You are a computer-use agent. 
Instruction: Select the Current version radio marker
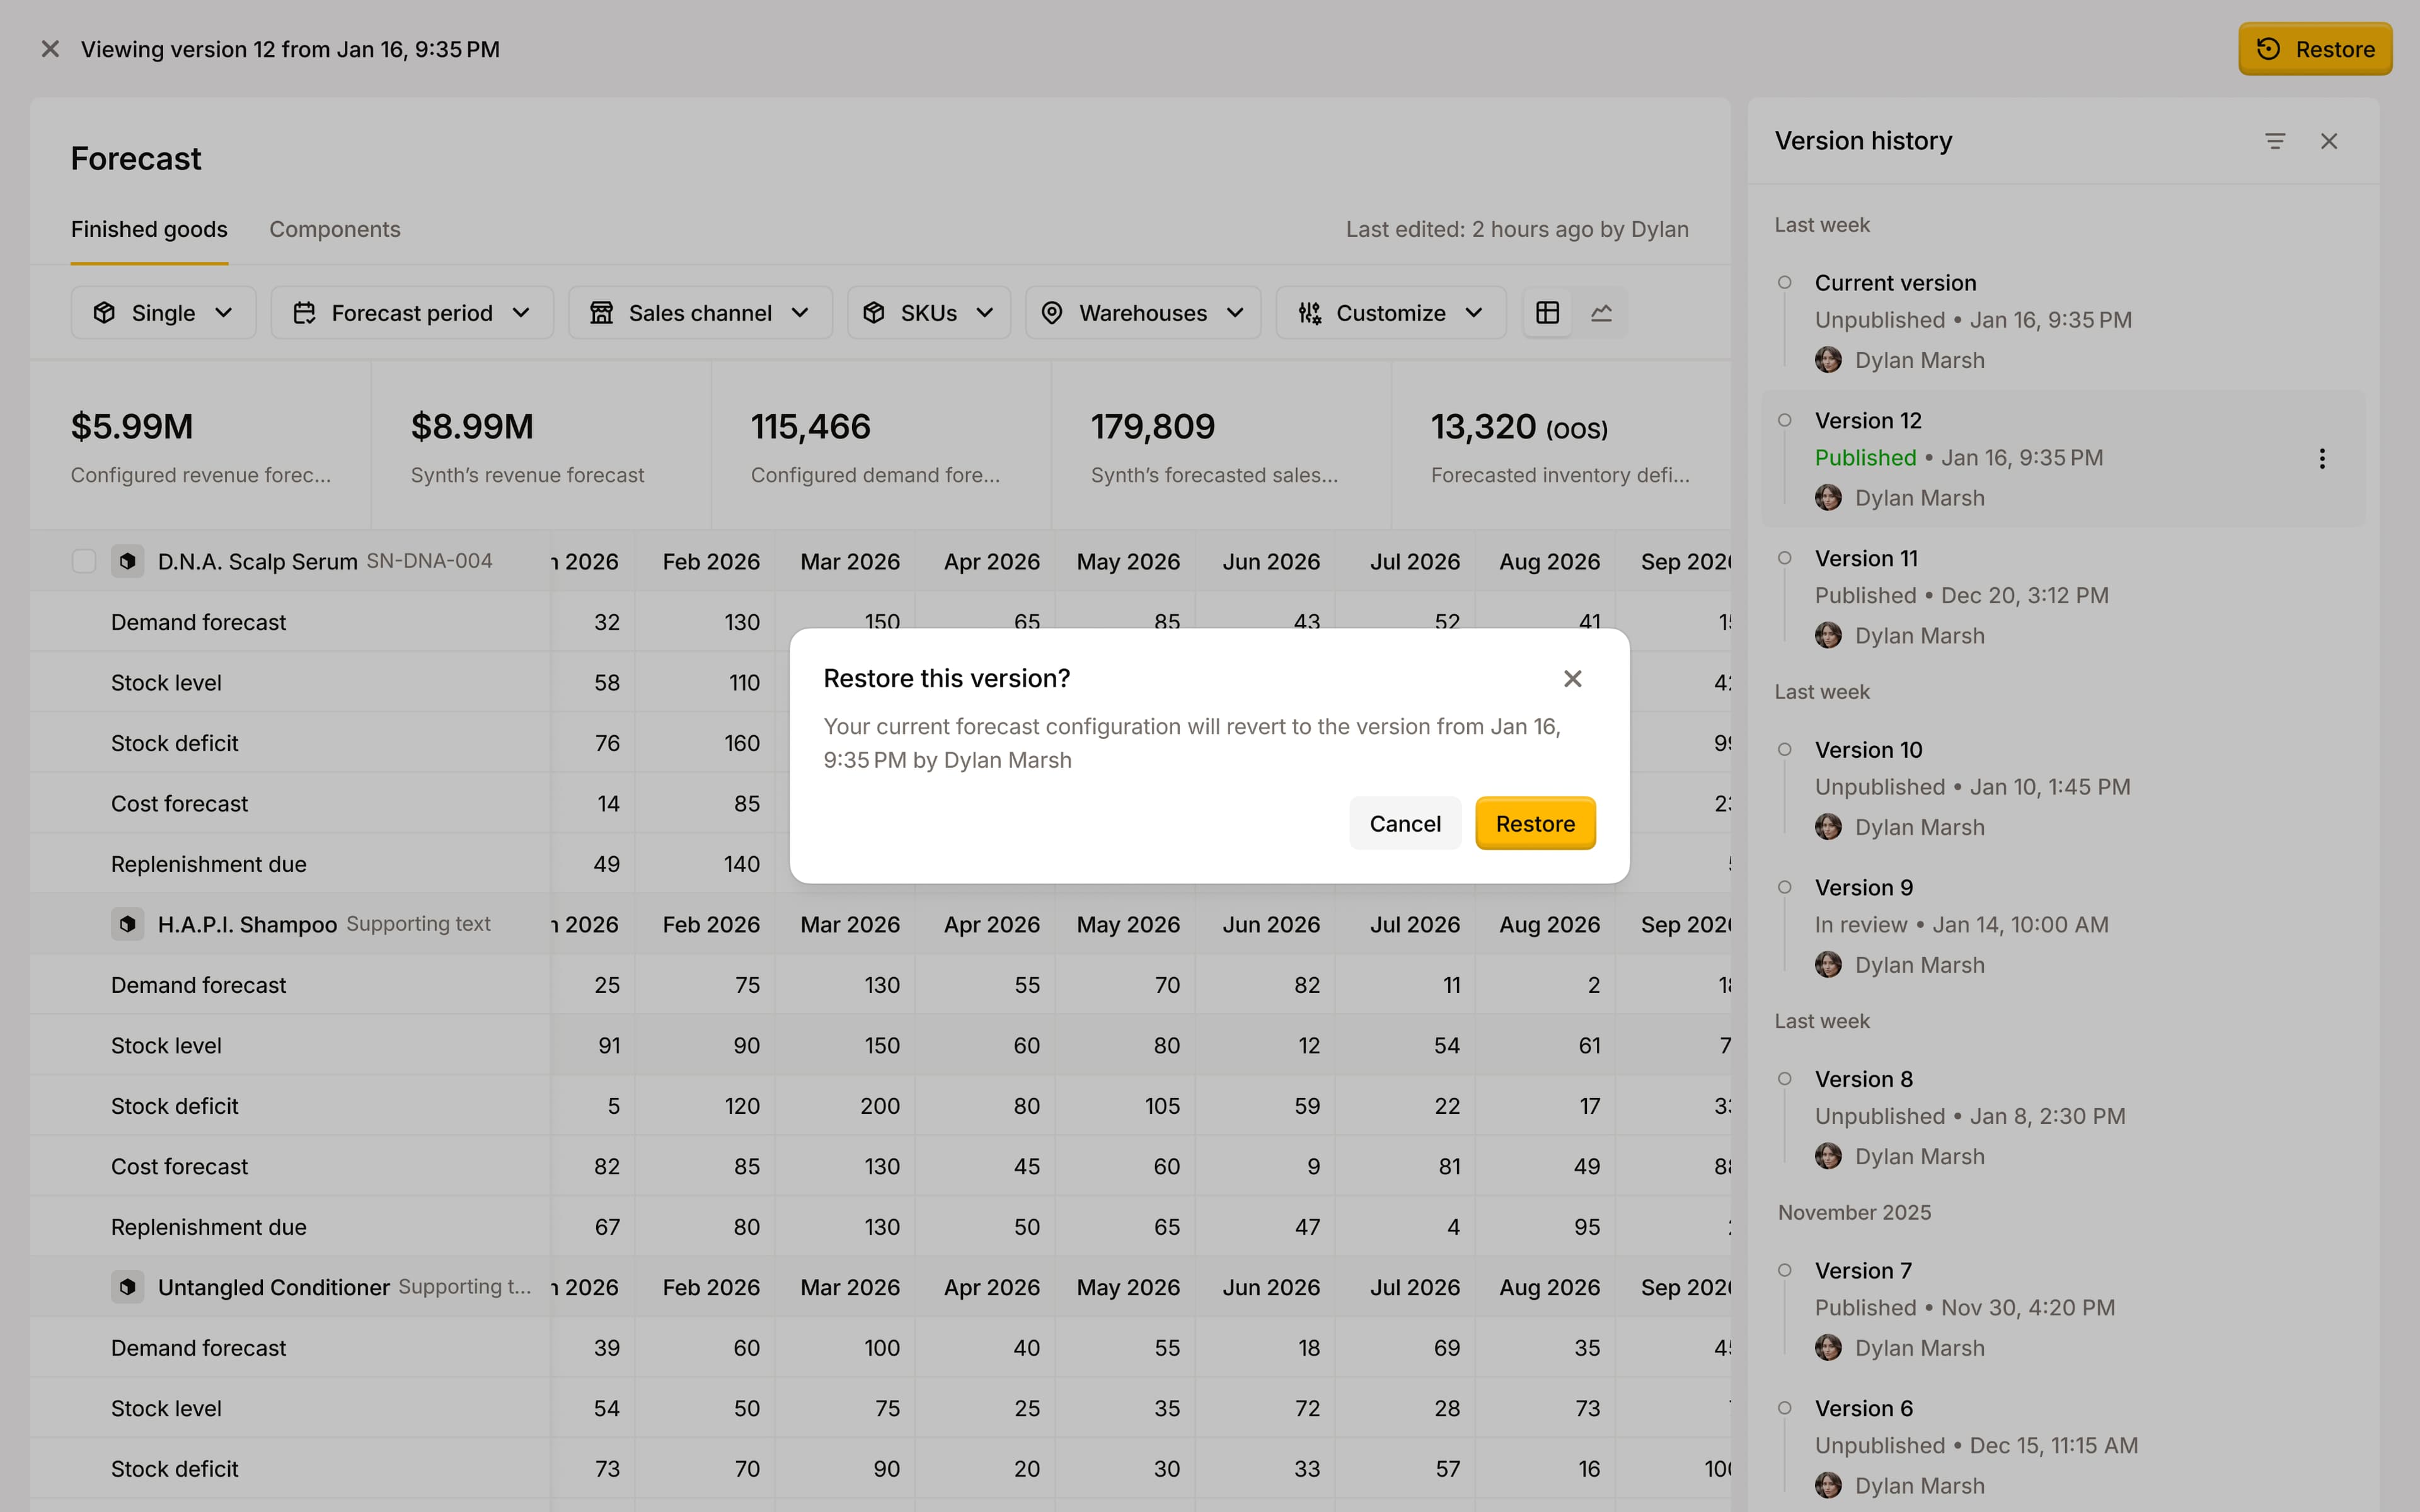coord(1784,283)
